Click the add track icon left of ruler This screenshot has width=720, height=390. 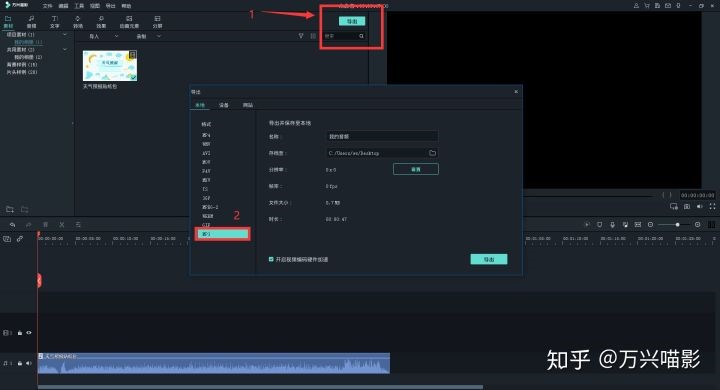pyautogui.click(x=7, y=239)
